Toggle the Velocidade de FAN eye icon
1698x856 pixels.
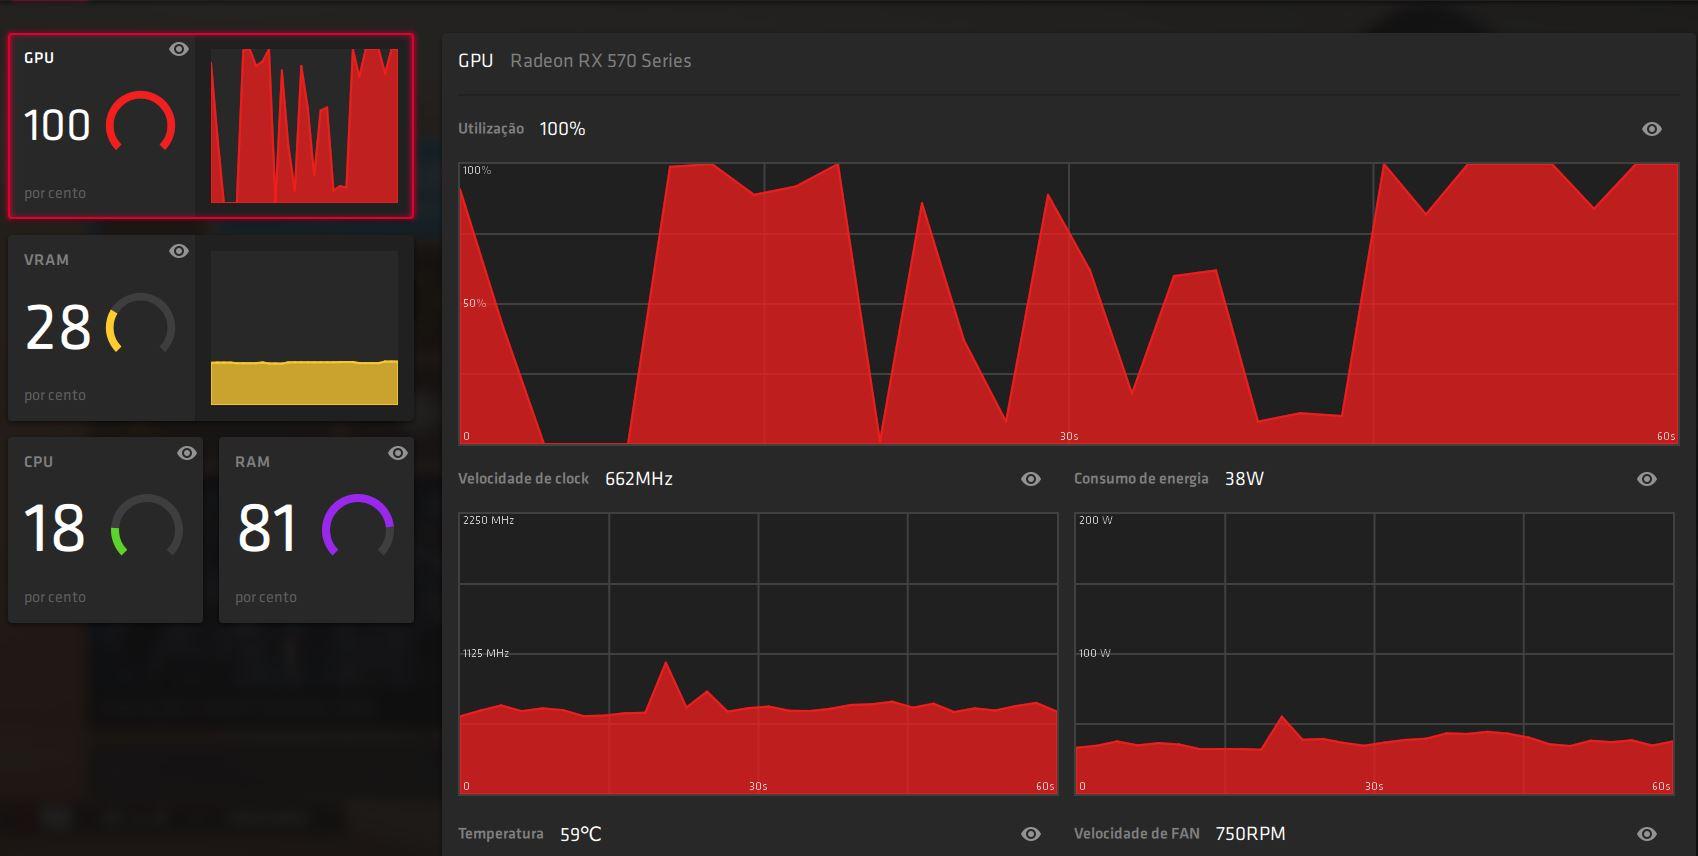pos(1647,834)
